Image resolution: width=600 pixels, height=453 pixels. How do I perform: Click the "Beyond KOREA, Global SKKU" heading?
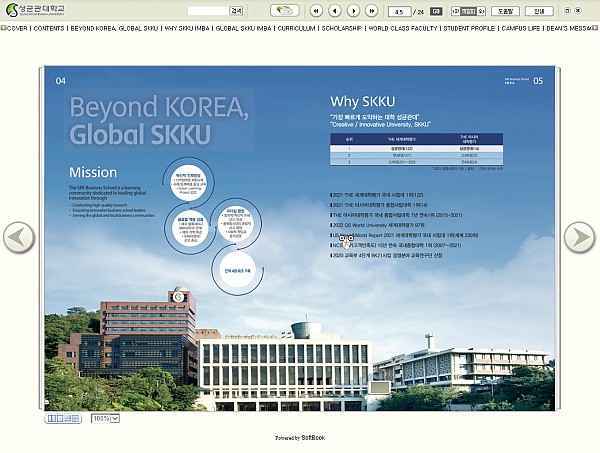click(159, 120)
